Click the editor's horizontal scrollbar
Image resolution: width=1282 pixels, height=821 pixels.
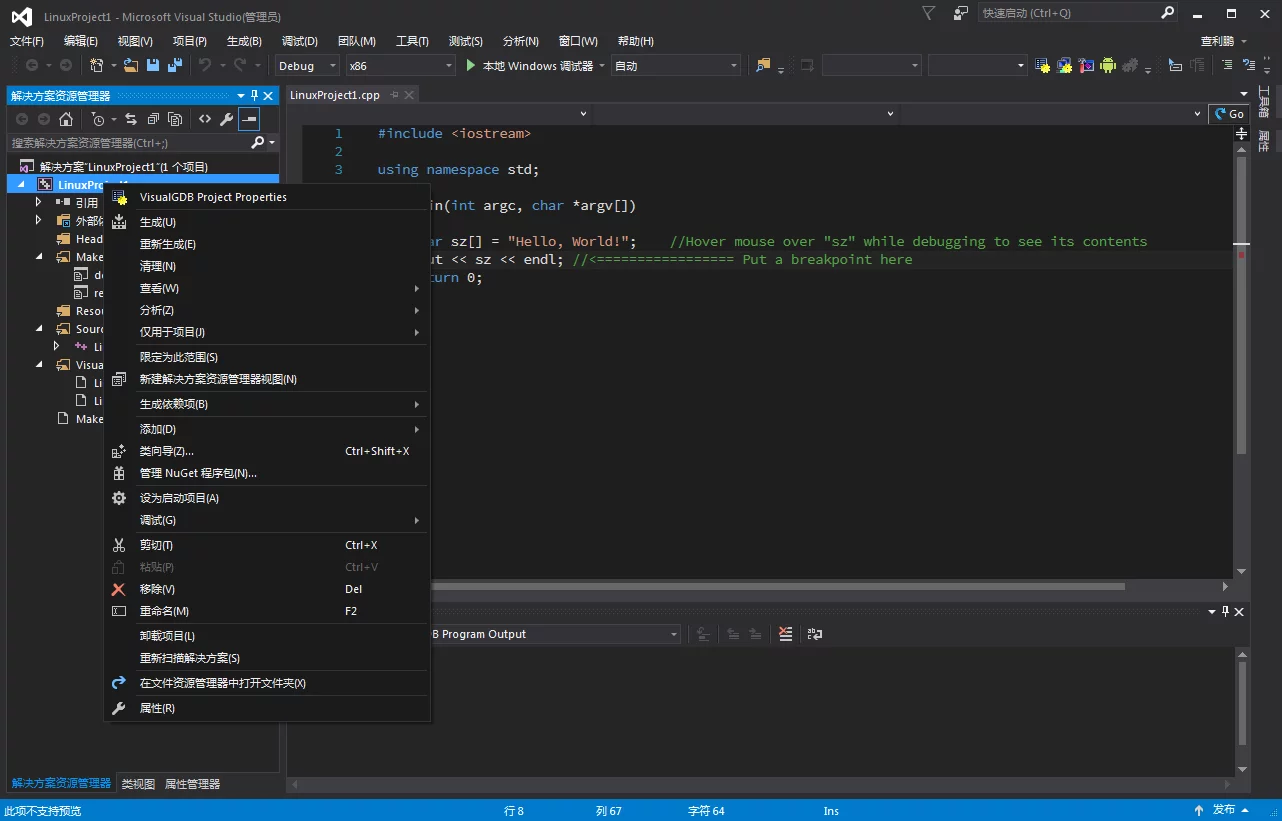point(780,587)
